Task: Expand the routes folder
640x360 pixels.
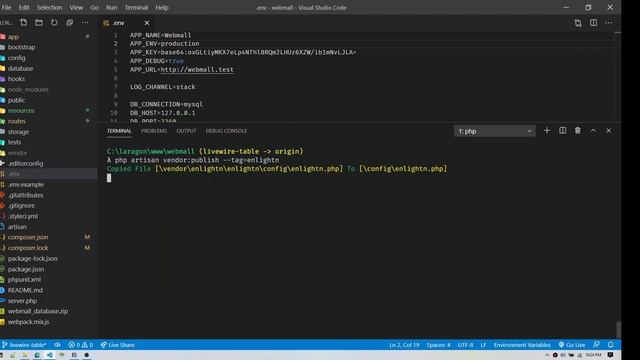Action: [48, 121]
